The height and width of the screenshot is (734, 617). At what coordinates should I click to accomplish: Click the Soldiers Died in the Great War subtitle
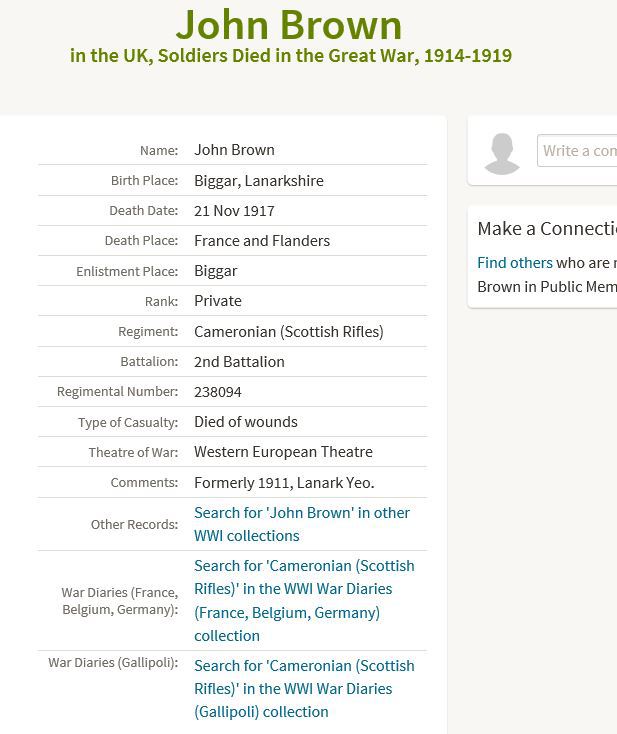click(x=291, y=55)
